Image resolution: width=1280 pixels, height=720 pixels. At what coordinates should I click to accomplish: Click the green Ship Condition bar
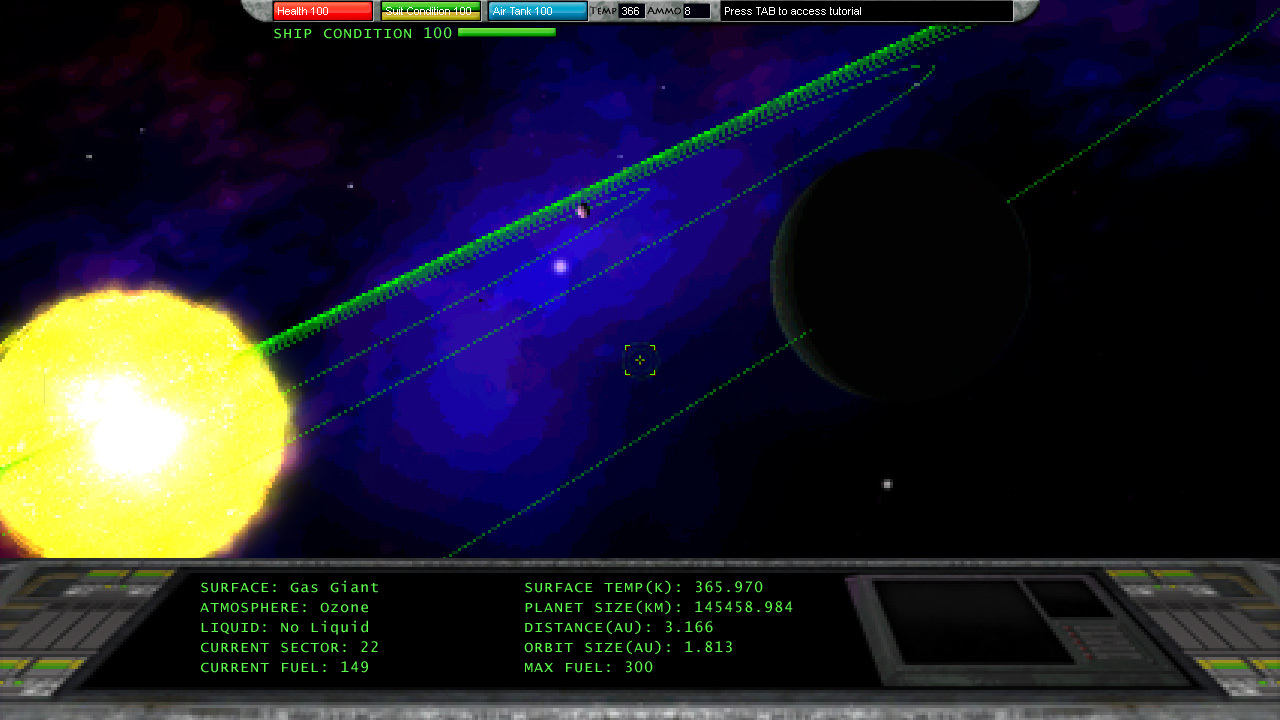(x=507, y=33)
